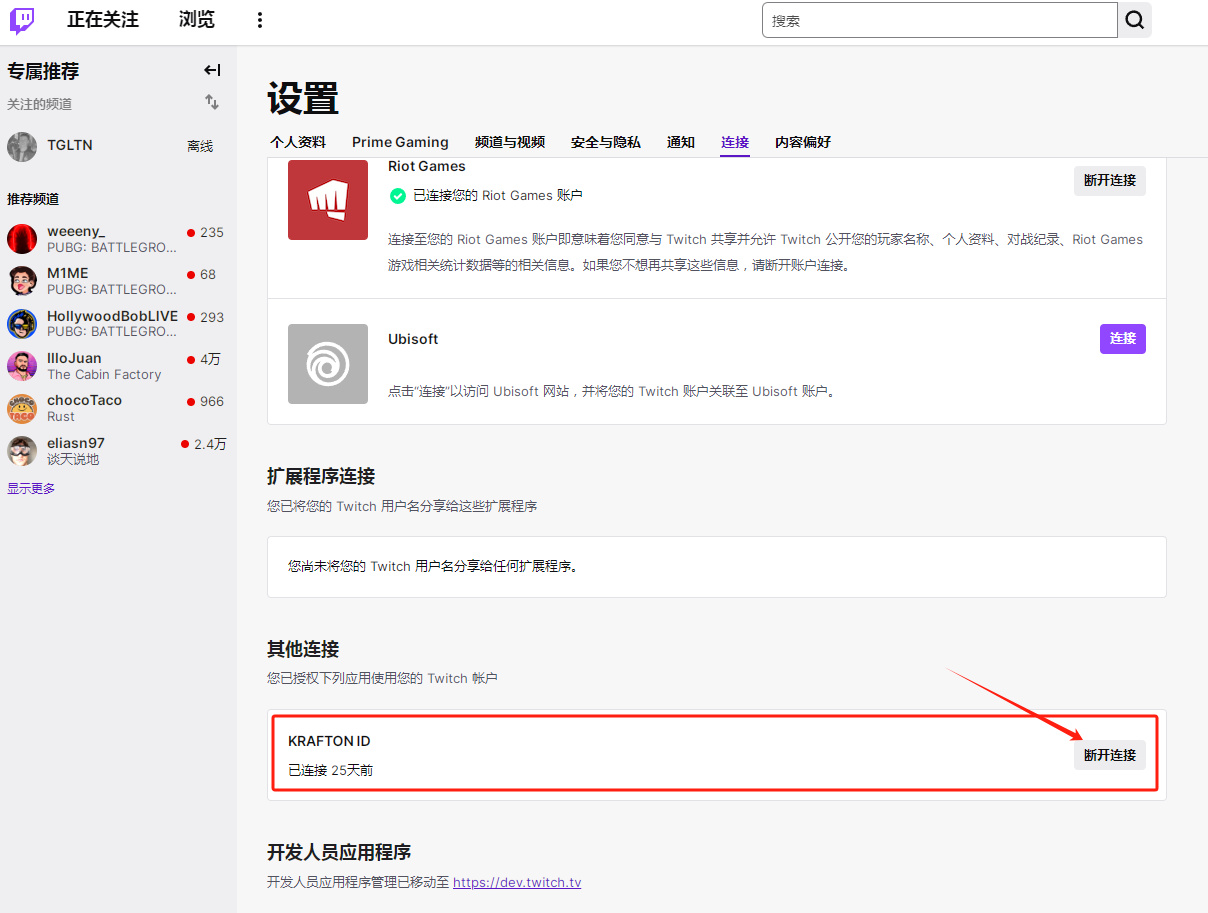Click the KRAFTON ID title

[x=329, y=741]
